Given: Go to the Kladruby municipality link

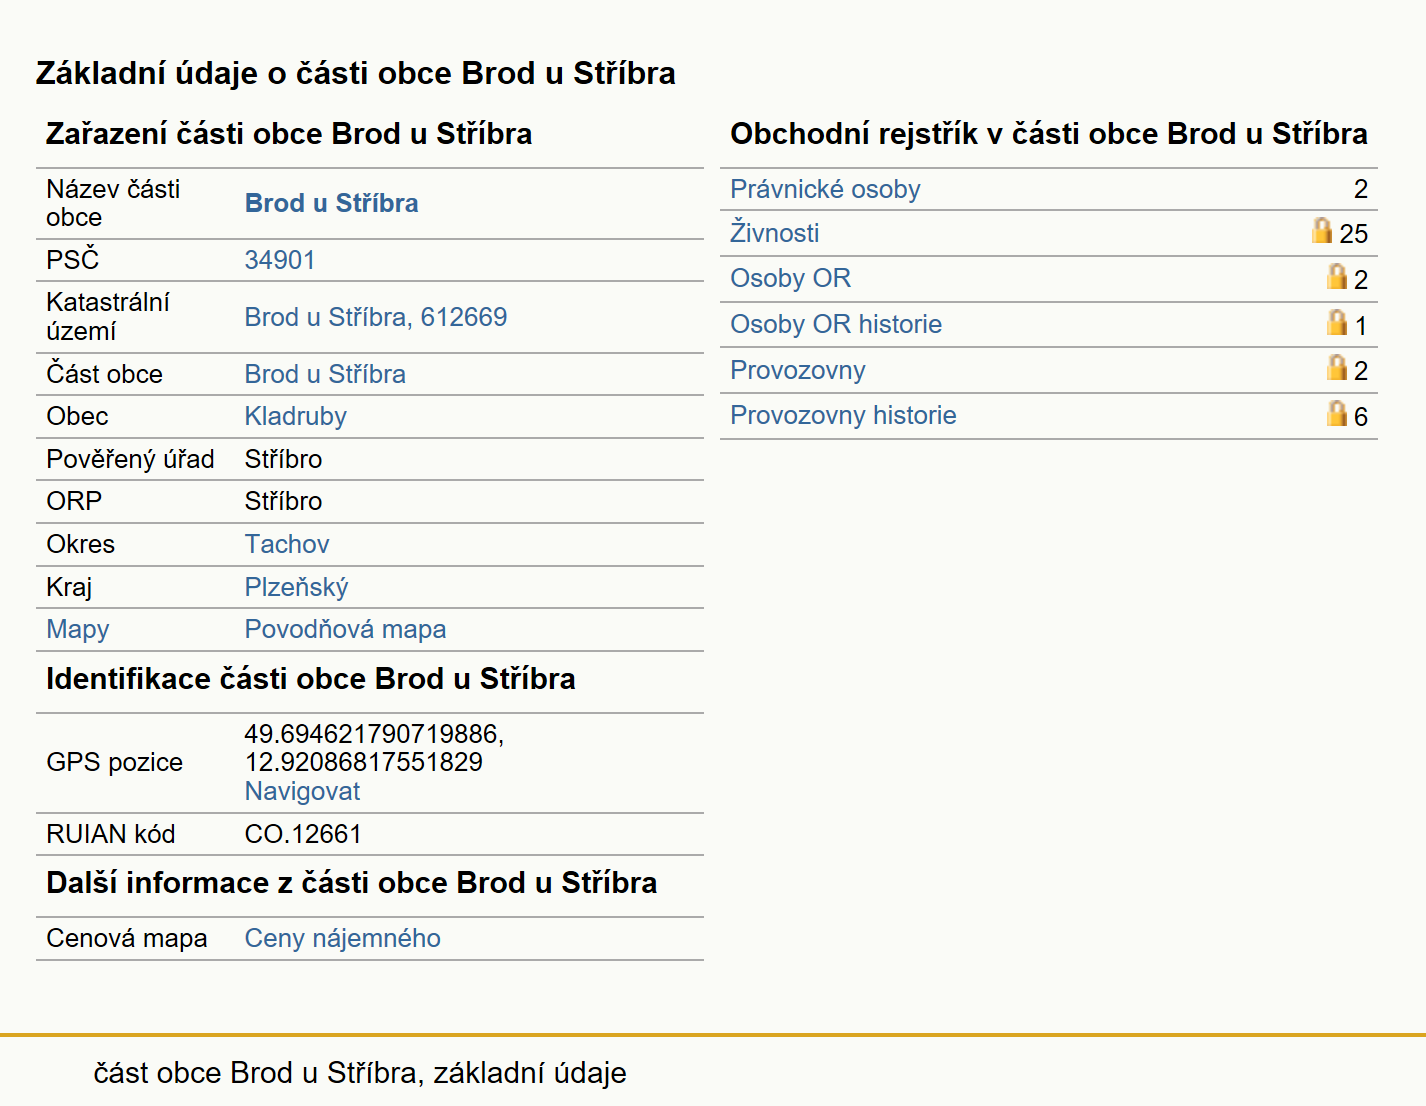Looking at the screenshot, I should pyautogui.click(x=296, y=416).
